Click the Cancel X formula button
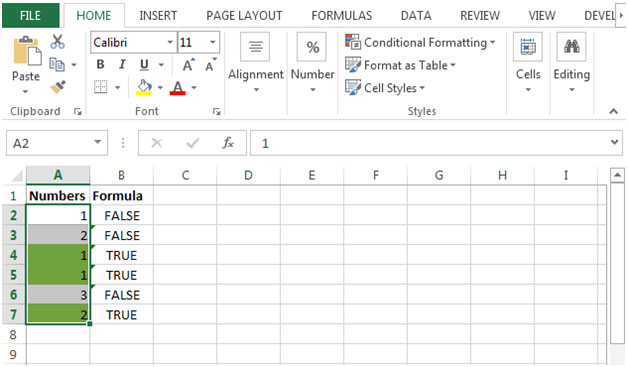 157,143
